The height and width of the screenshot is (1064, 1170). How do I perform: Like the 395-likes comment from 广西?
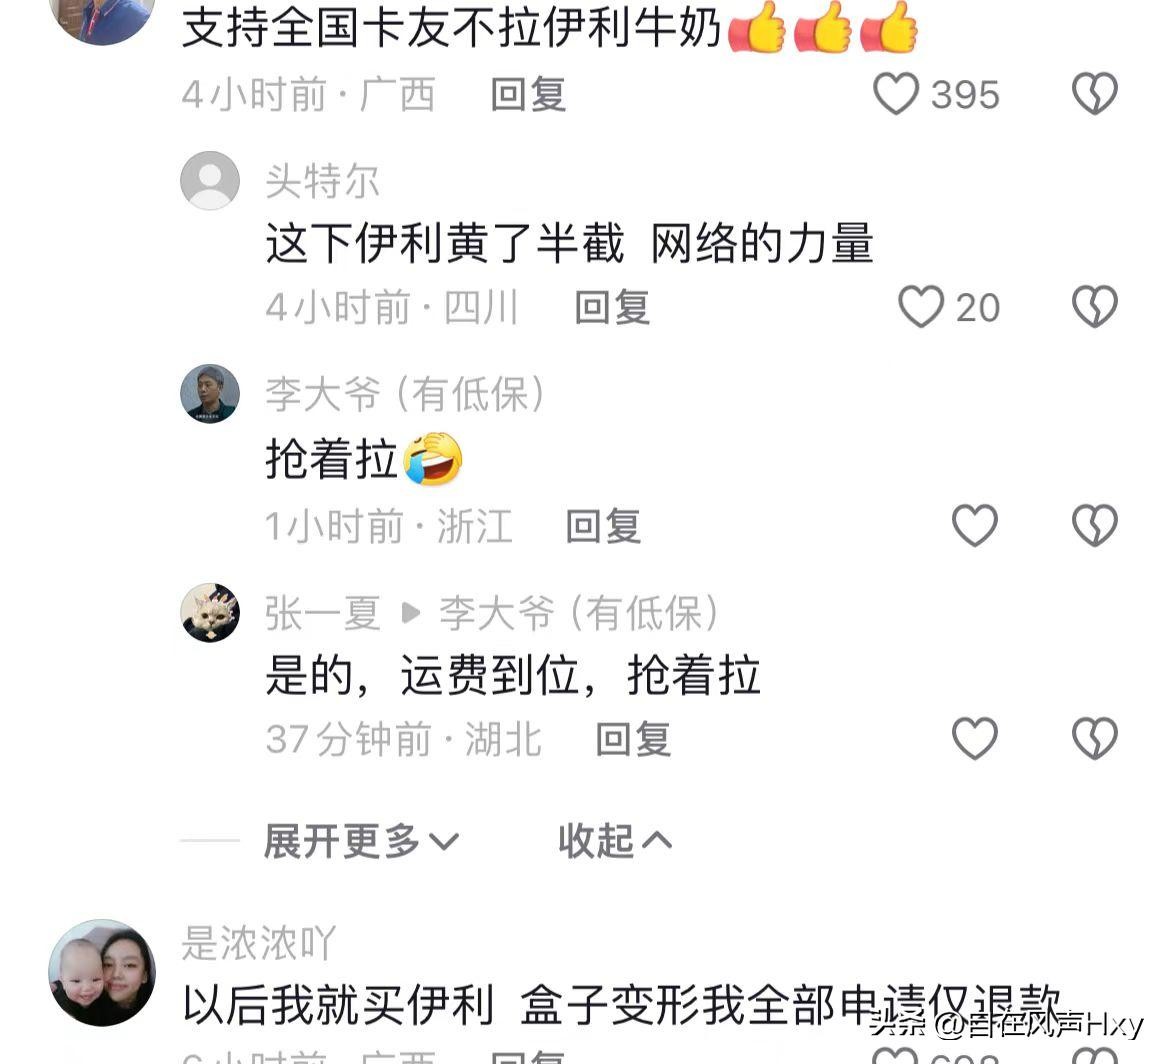click(x=895, y=94)
